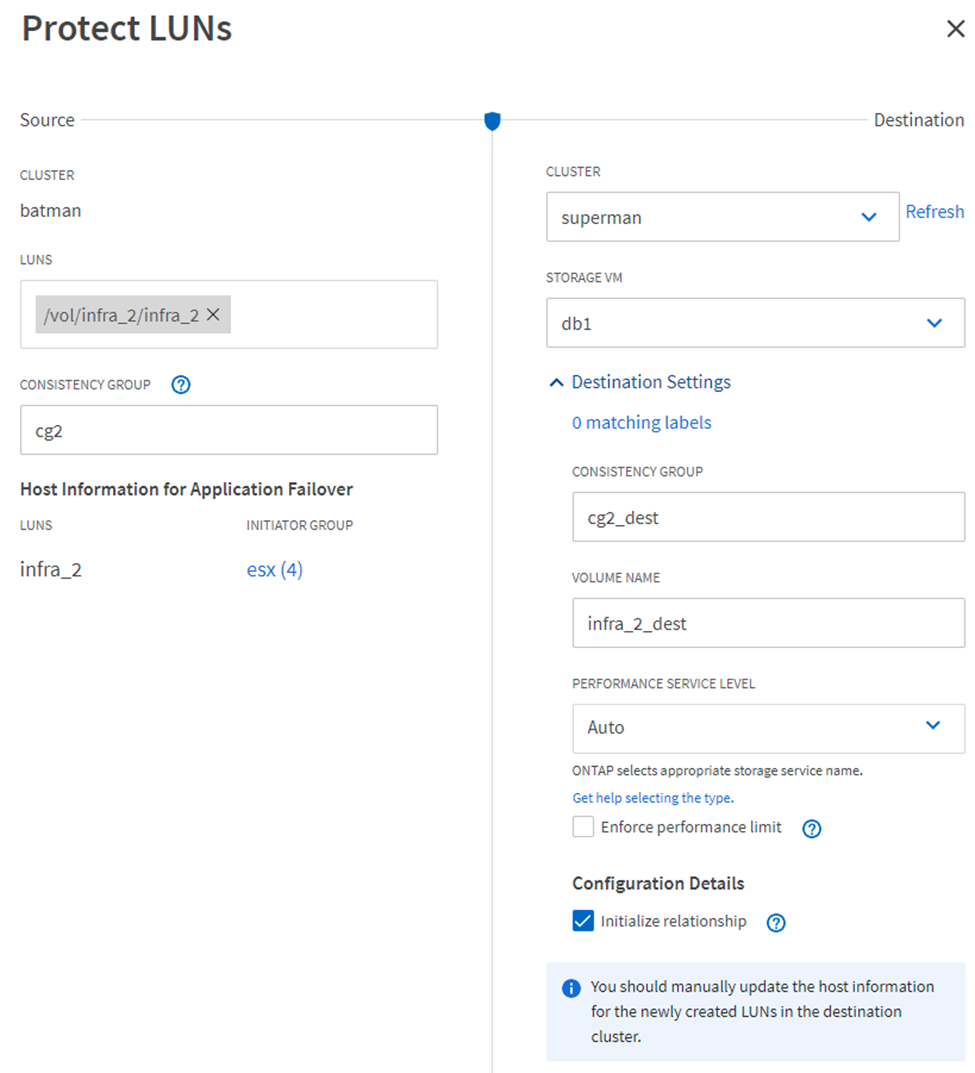Viewport: 975px width, 1073px height.
Task: Click Get help selecting the type
Action: 652,798
